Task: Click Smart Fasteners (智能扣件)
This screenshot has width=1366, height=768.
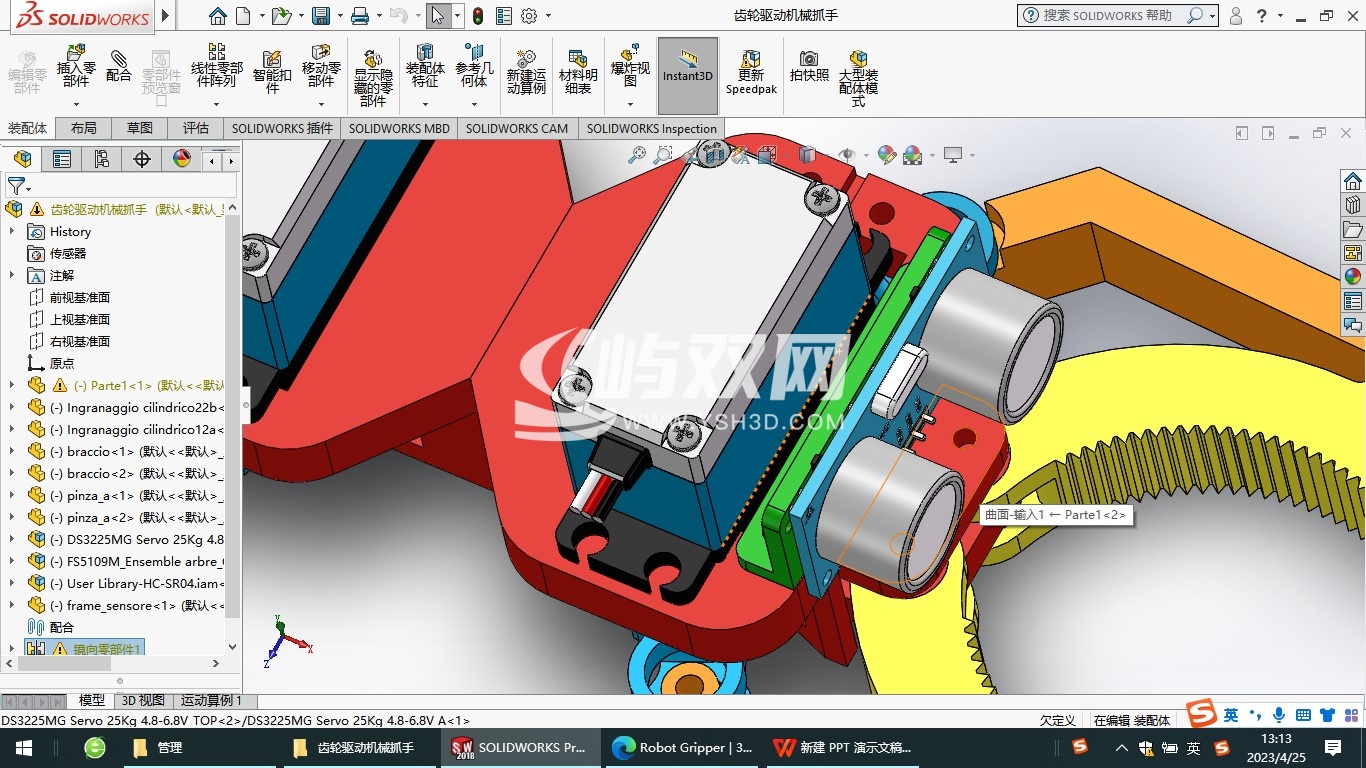Action: [x=272, y=72]
